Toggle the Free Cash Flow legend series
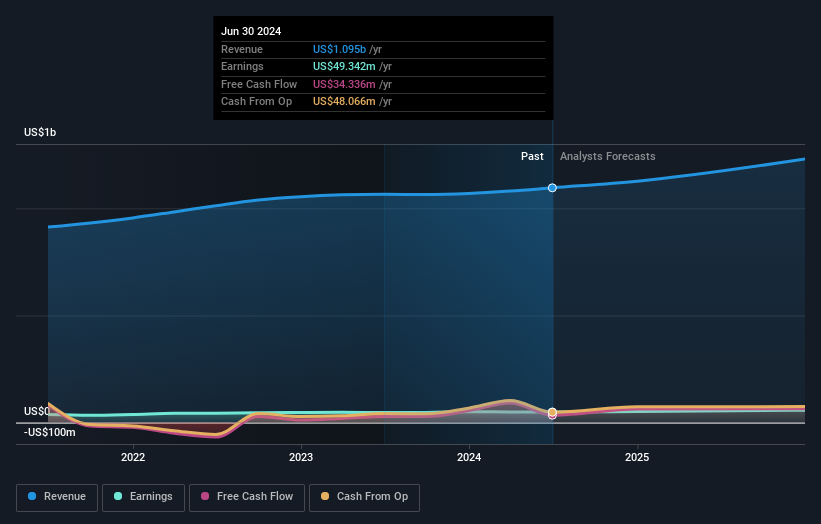 tap(247, 497)
